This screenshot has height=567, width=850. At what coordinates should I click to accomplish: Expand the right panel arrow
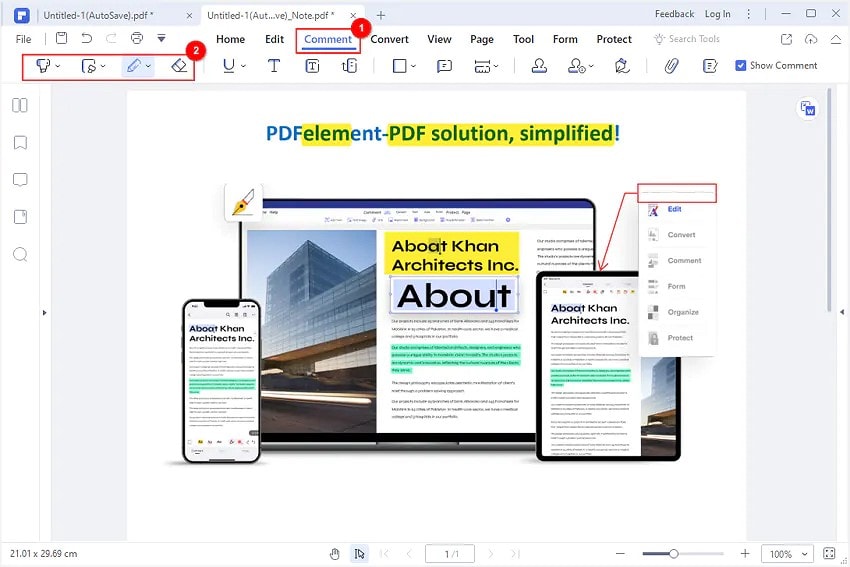pyautogui.click(x=842, y=312)
